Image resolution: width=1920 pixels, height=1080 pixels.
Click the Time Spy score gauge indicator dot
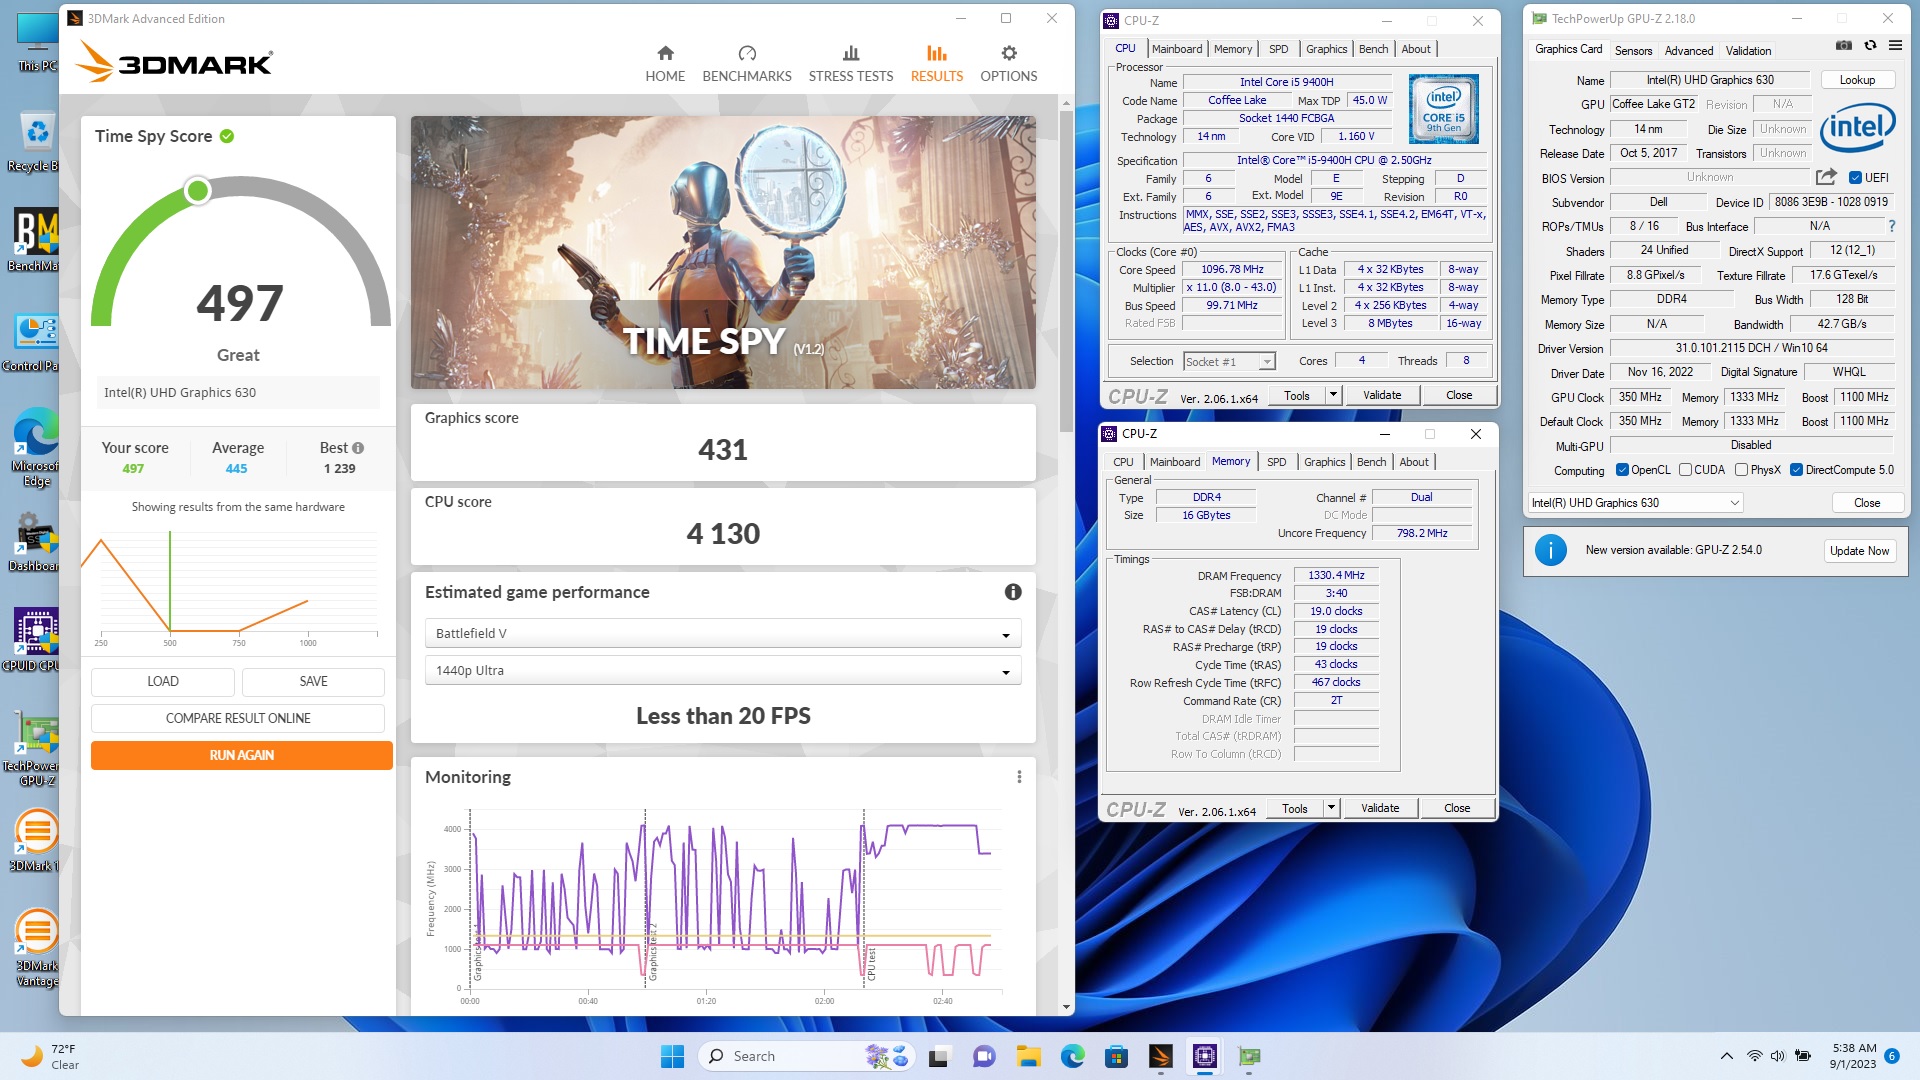coord(198,190)
